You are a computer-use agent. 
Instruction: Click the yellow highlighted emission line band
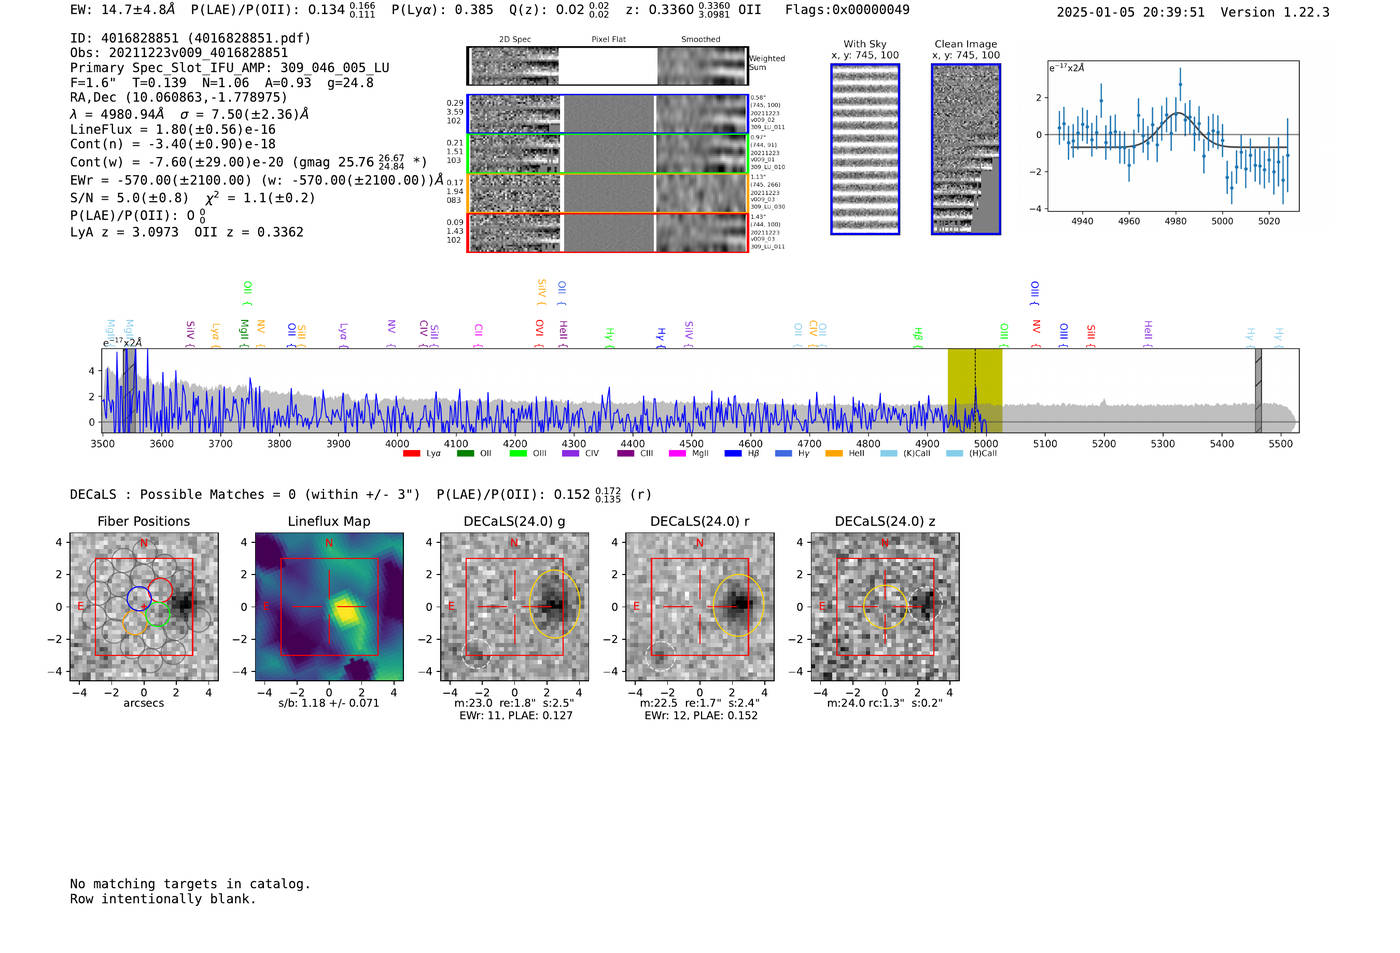(x=975, y=390)
